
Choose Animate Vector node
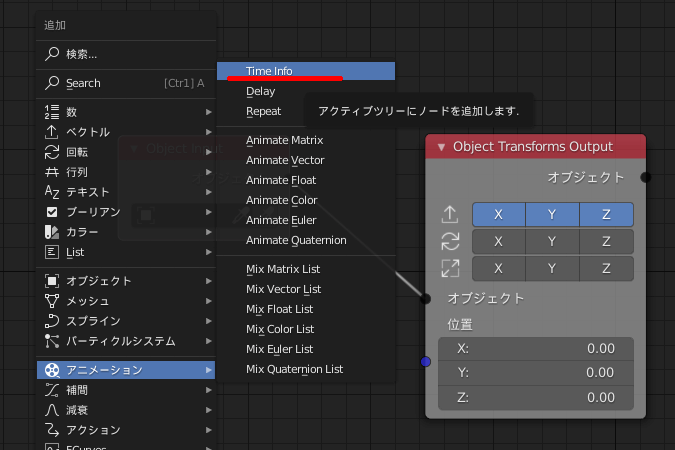pos(306,160)
